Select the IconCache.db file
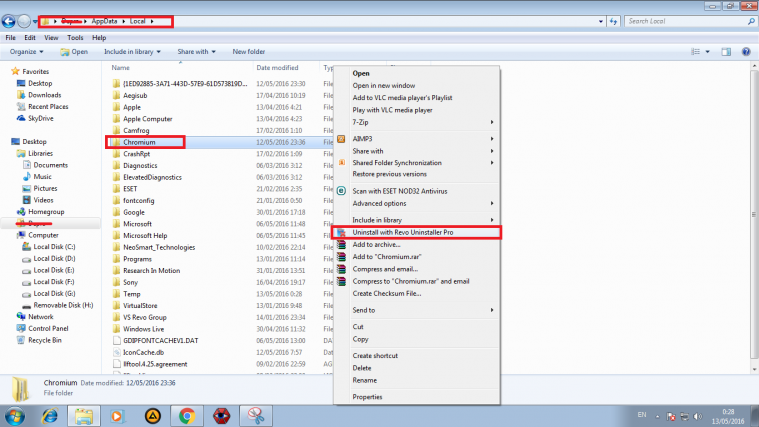The width and height of the screenshot is (759, 427). [x=143, y=352]
